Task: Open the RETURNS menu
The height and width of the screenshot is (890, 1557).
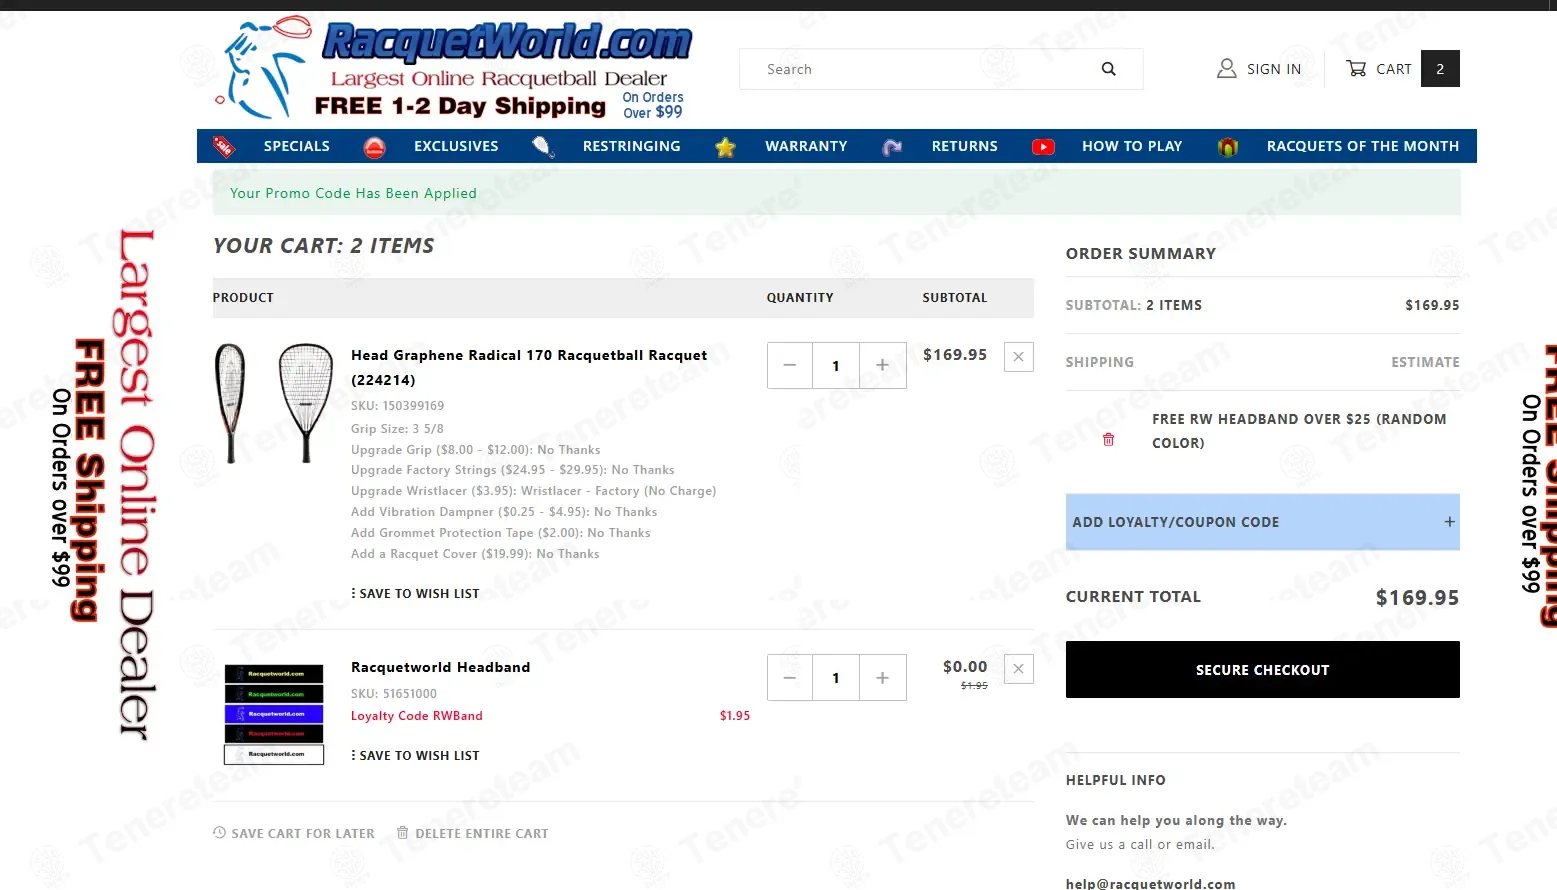Action: coord(965,146)
